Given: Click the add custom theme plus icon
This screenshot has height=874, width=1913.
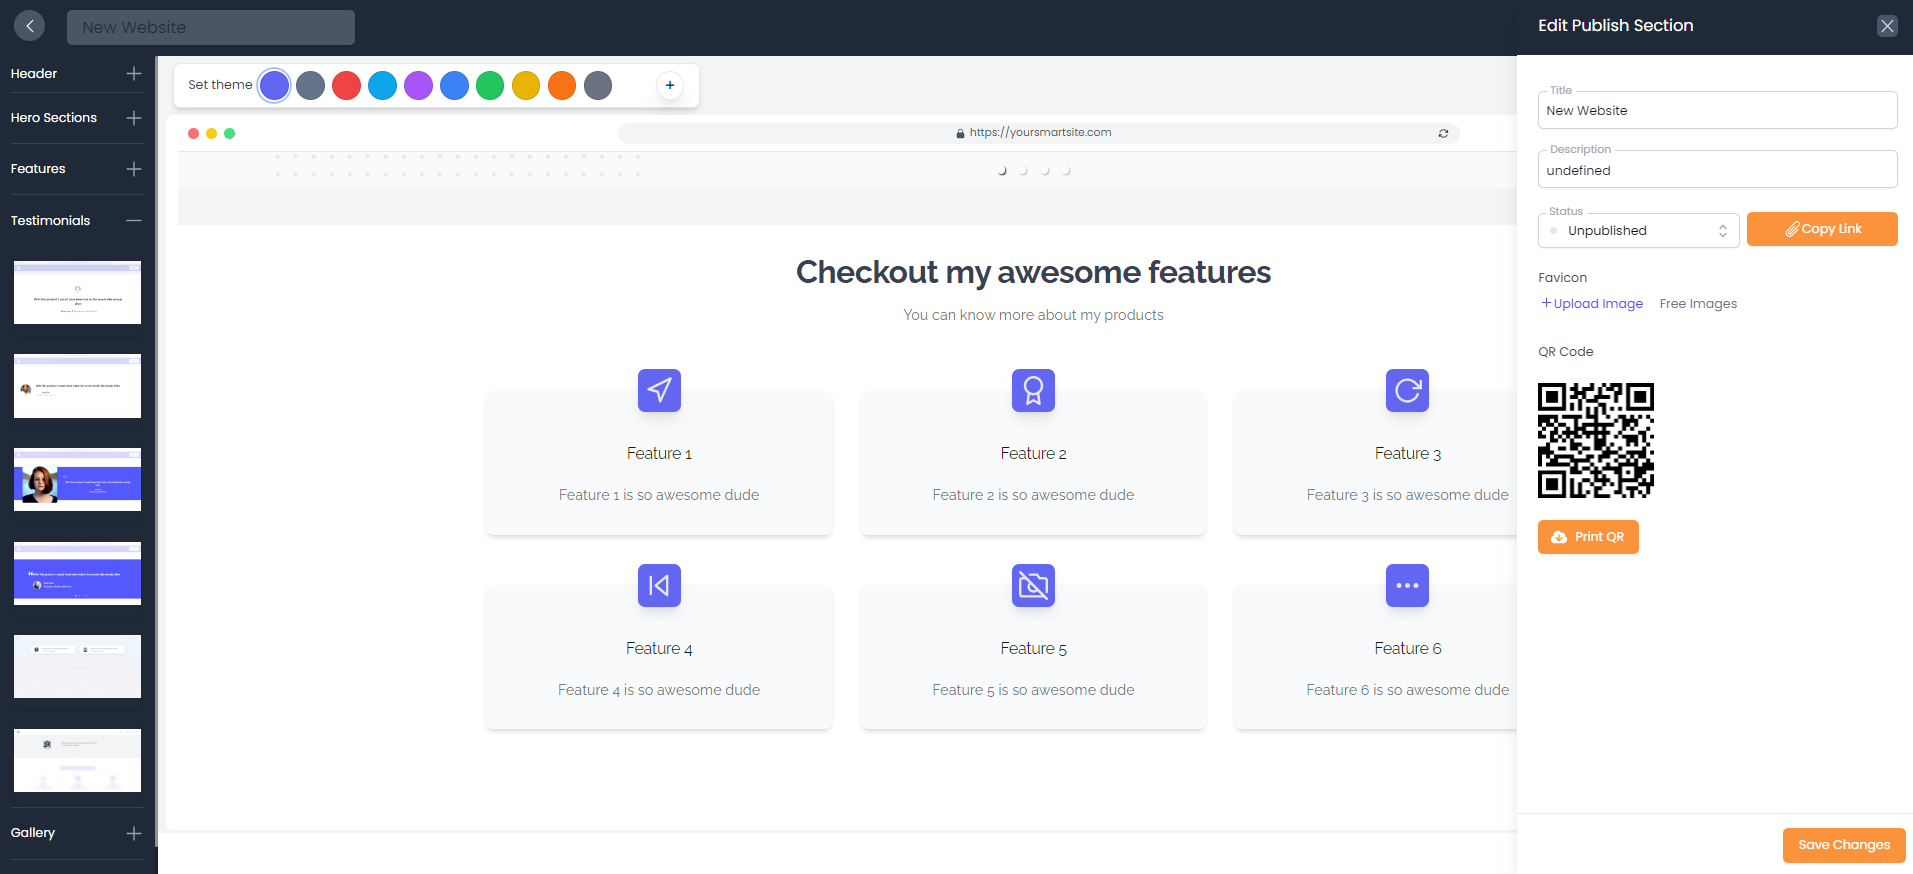Looking at the screenshot, I should [x=670, y=86].
